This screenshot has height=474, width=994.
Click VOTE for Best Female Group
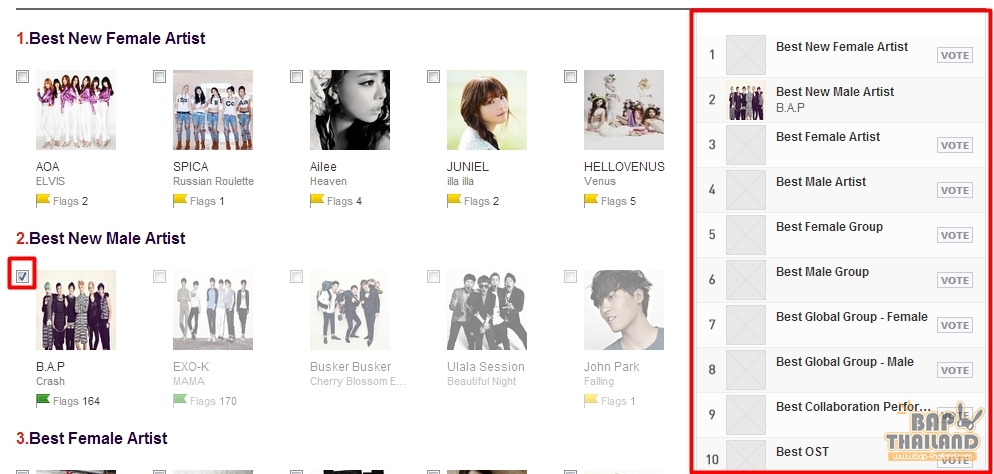pos(955,235)
